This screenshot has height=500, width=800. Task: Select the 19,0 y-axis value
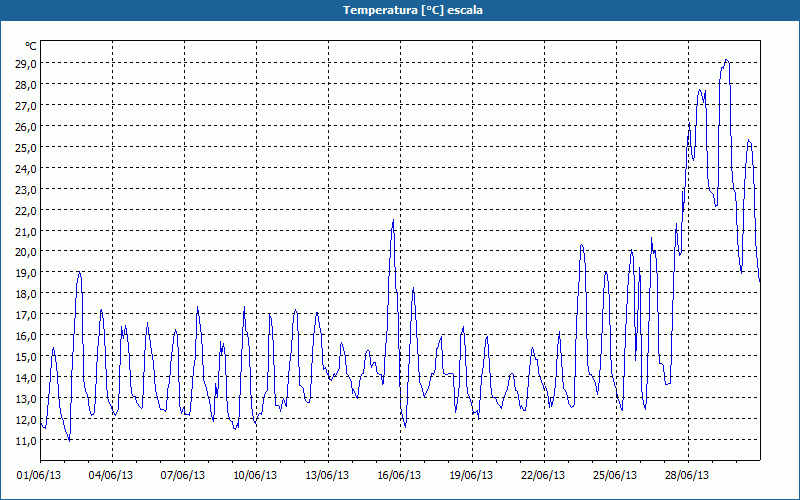pos(25,272)
